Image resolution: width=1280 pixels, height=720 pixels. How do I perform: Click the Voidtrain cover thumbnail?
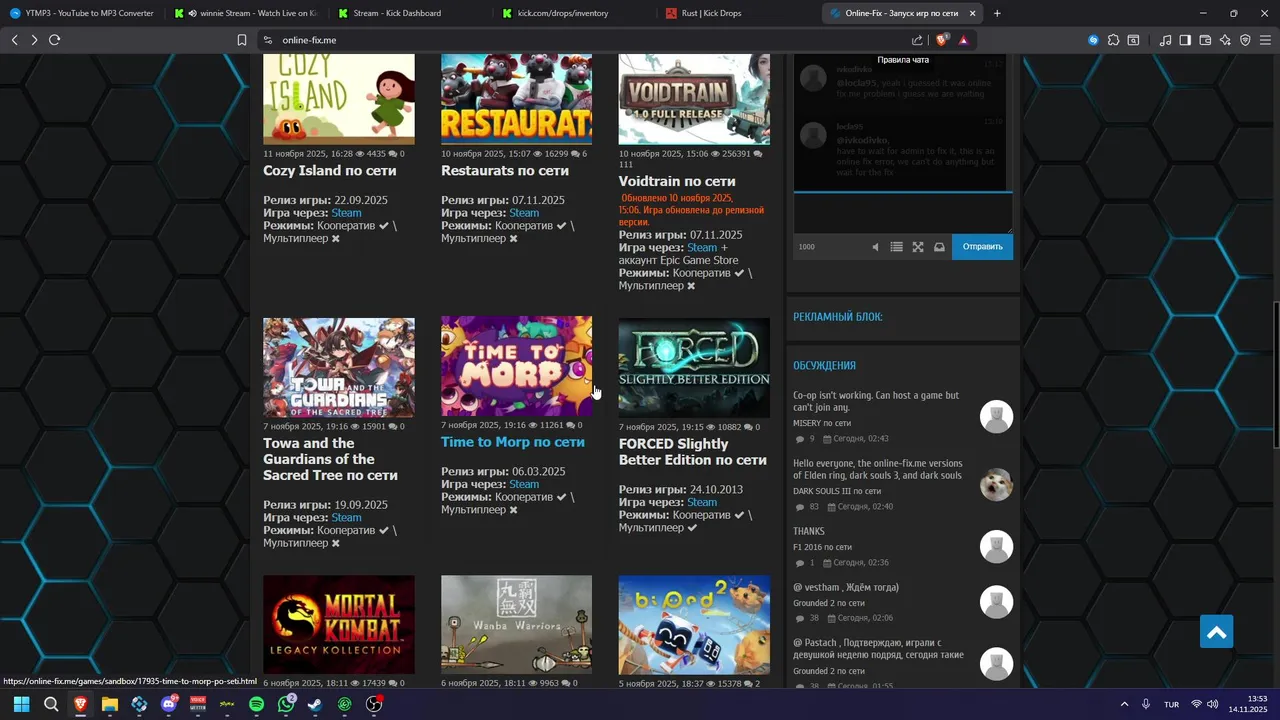point(694,99)
